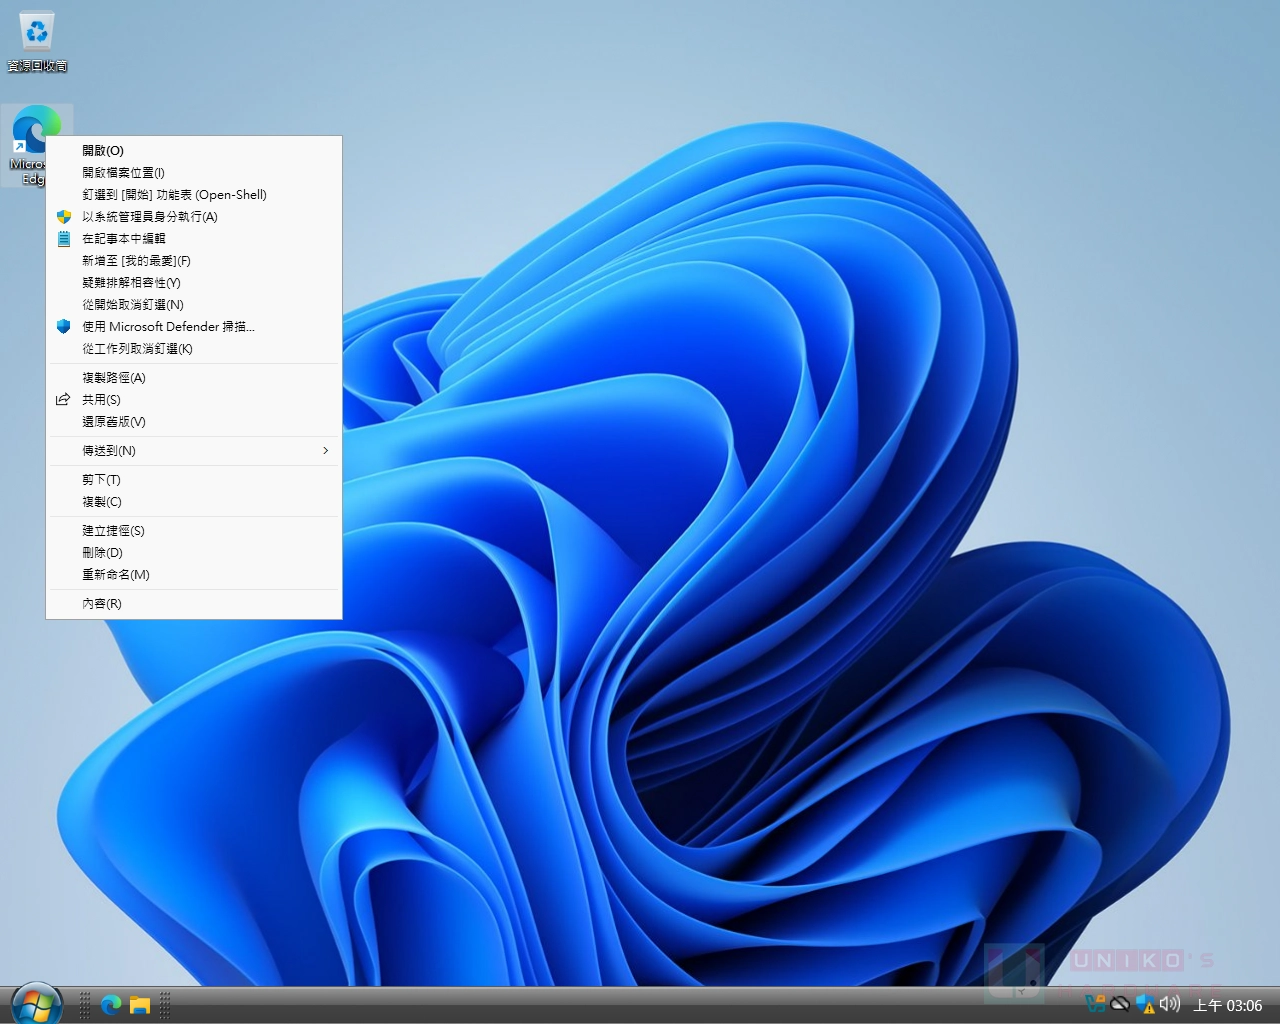1280x1024 pixels.
Task: Choose 複製(C) to copy
Action: click(x=194, y=501)
